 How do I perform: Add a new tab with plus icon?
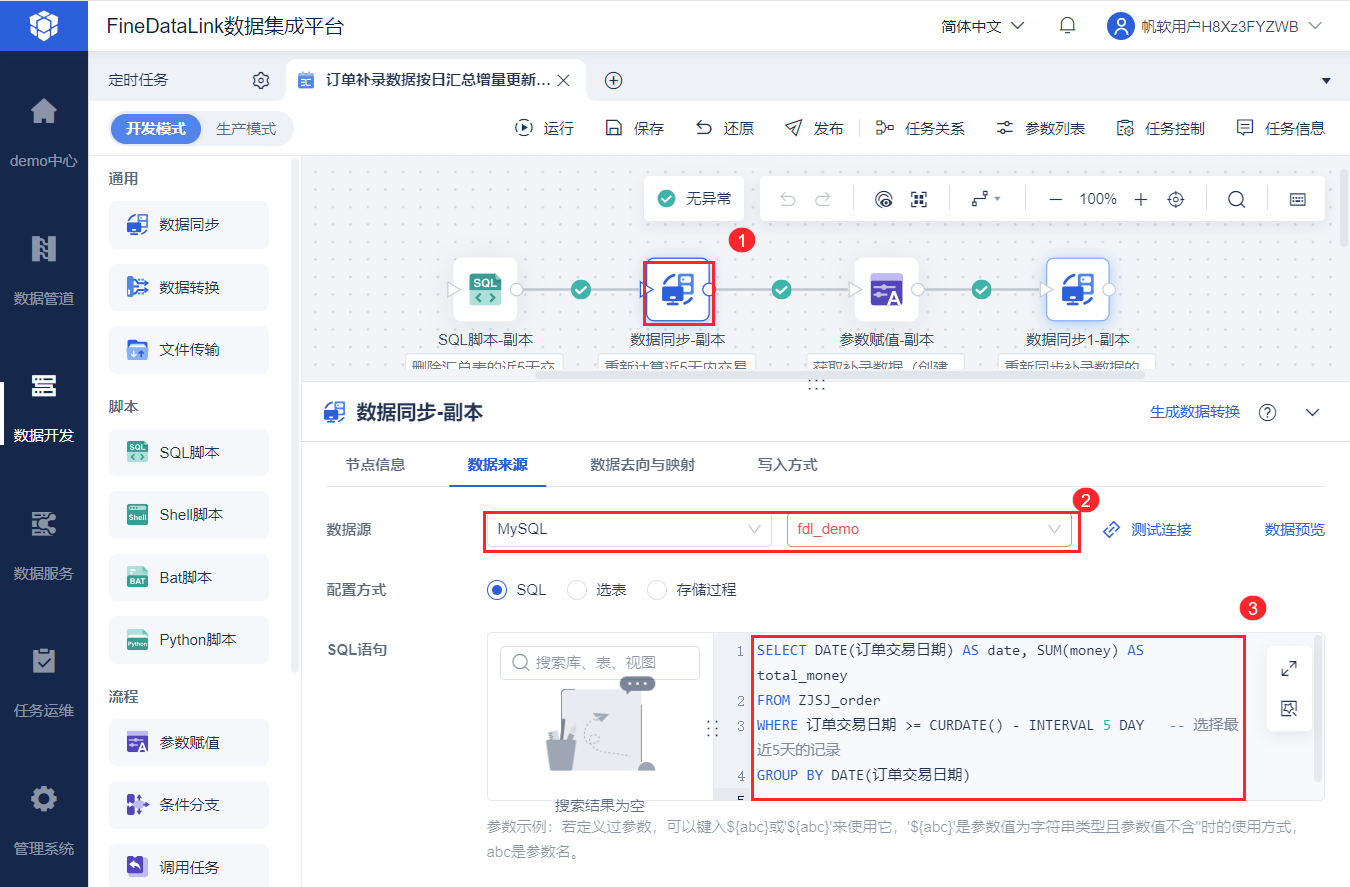(x=614, y=80)
